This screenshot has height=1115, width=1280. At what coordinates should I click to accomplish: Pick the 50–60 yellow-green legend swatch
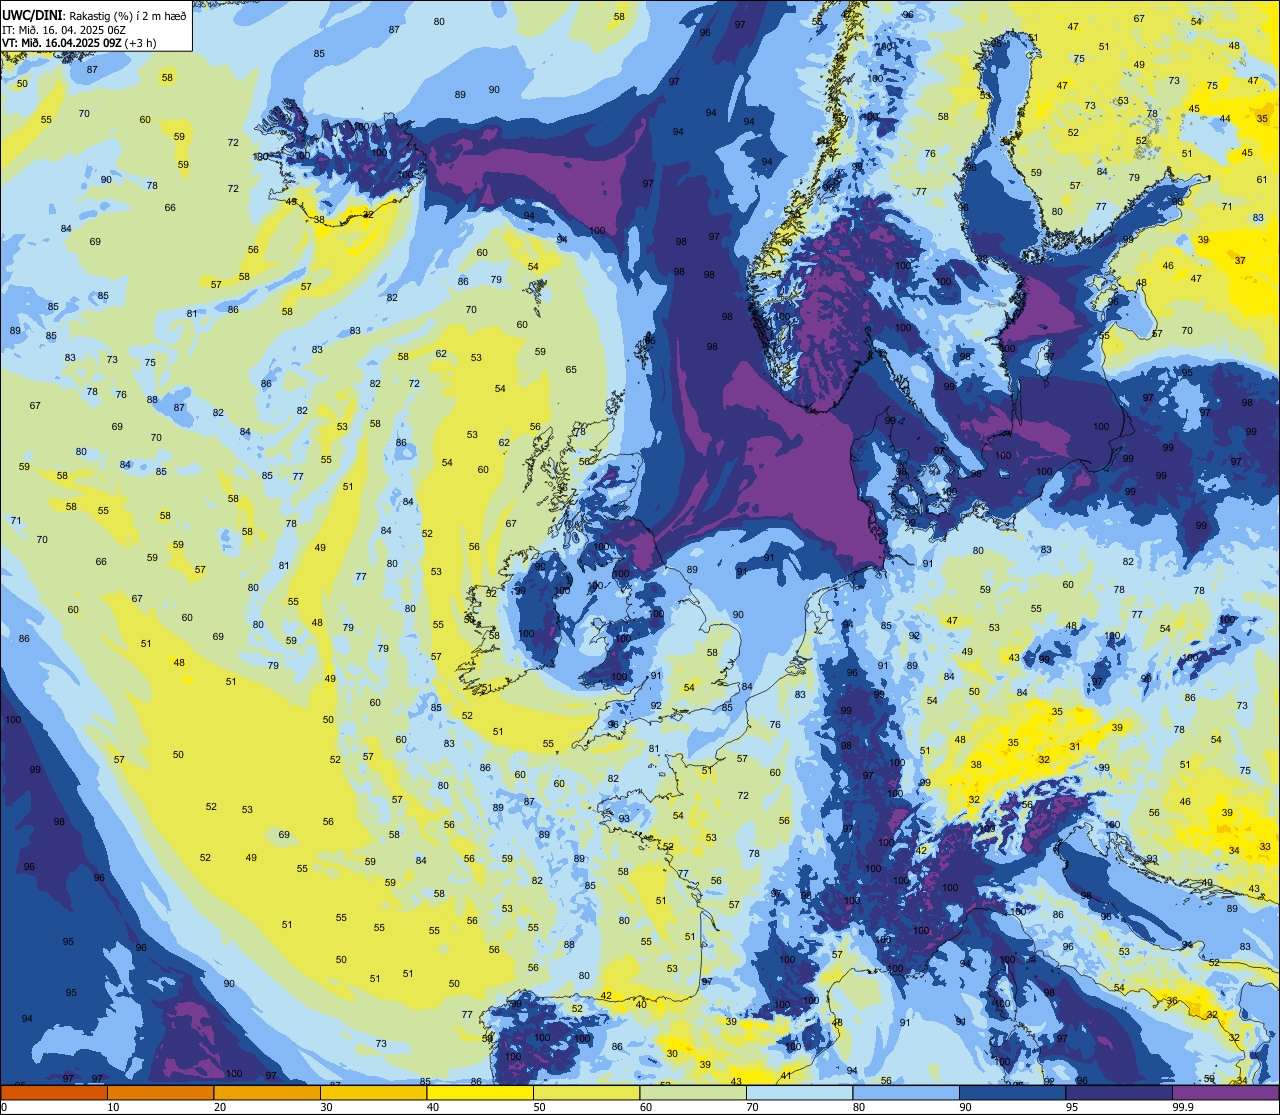click(586, 1092)
